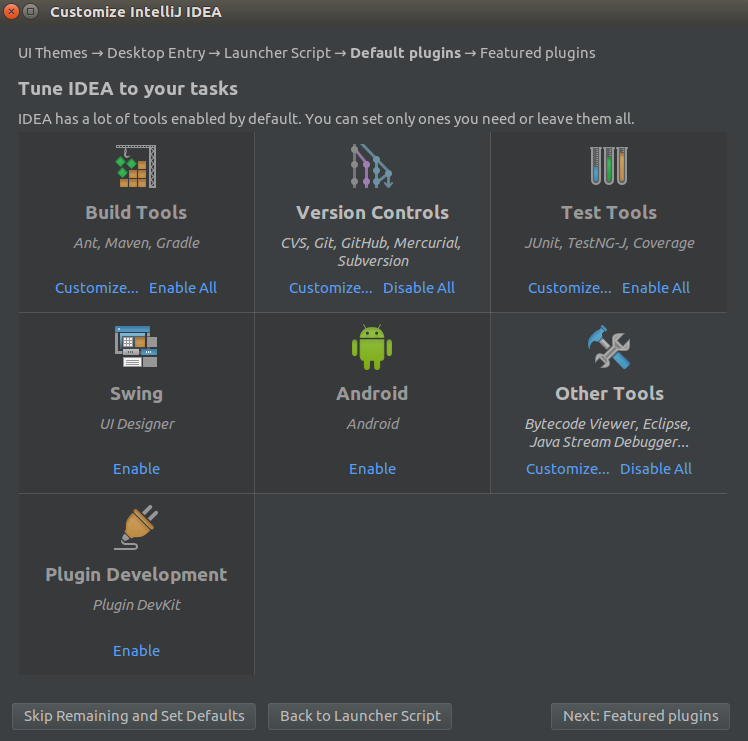748x741 pixels.
Task: Disable all Version Controls plugins
Action: tap(419, 288)
